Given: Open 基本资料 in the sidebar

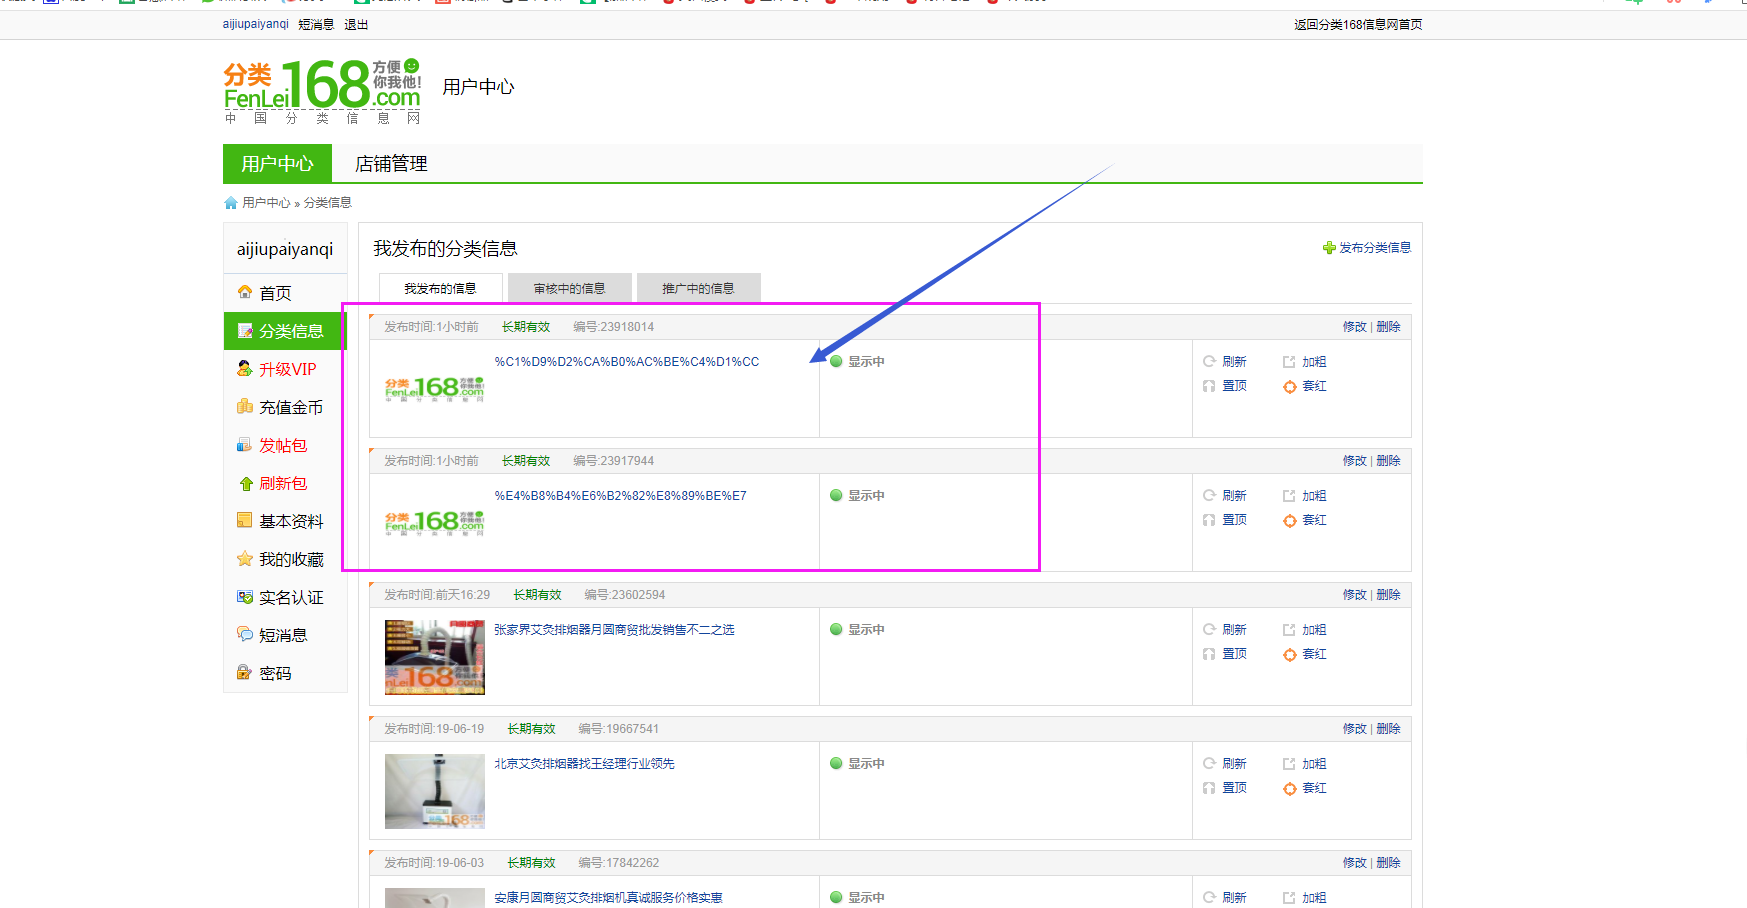Looking at the screenshot, I should pyautogui.click(x=291, y=521).
